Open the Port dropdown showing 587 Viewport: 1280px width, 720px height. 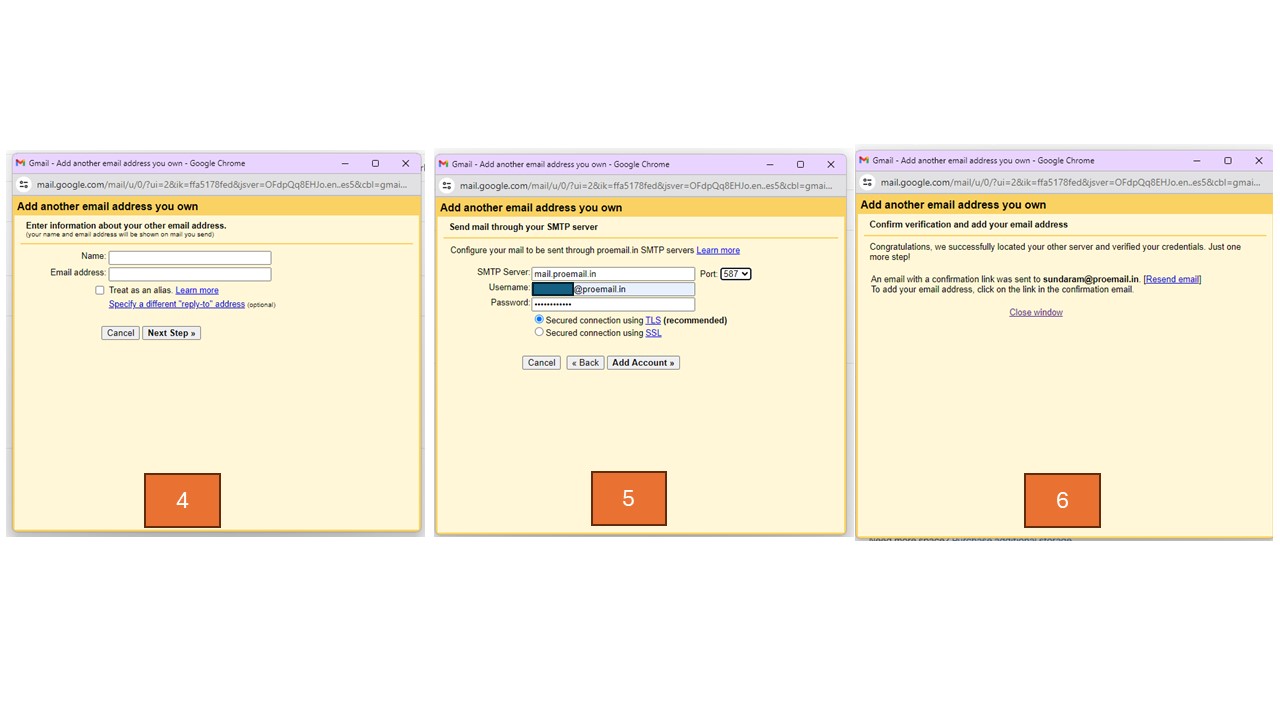736,274
